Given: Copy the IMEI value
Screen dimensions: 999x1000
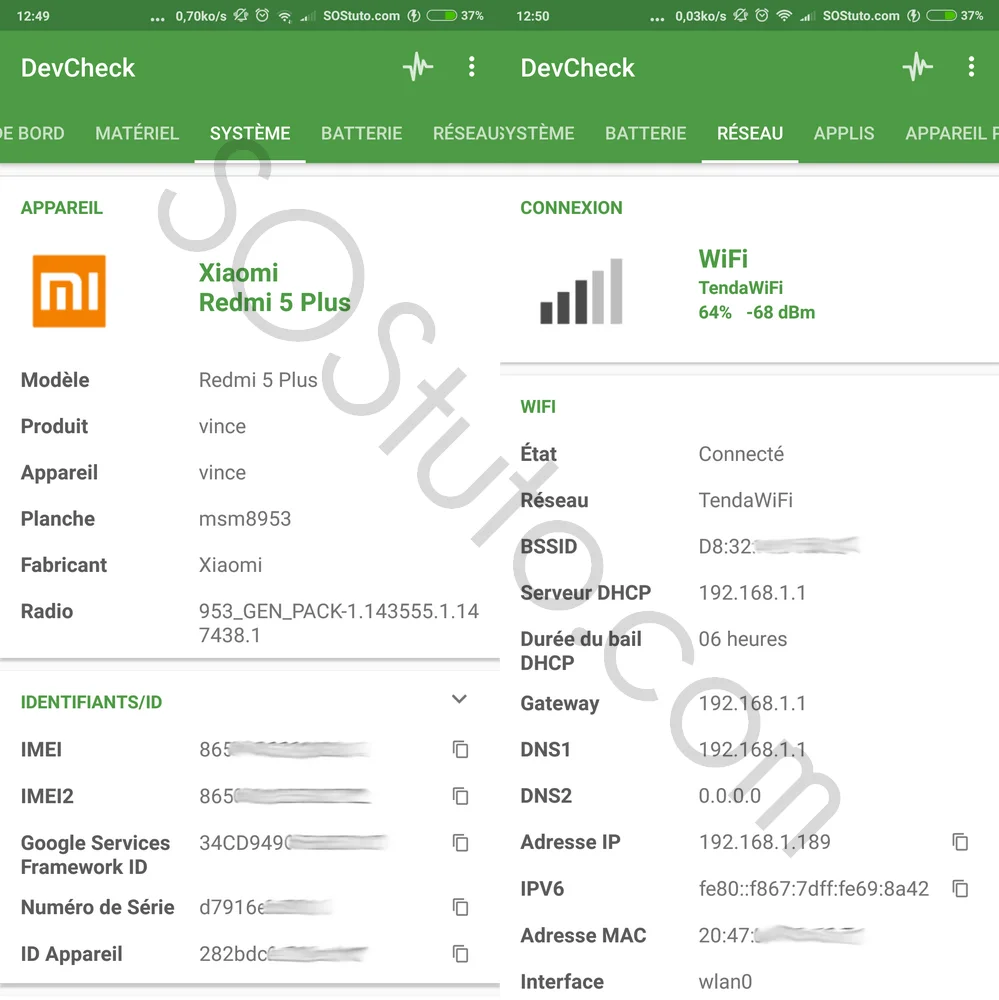Looking at the screenshot, I should pyautogui.click(x=460, y=749).
